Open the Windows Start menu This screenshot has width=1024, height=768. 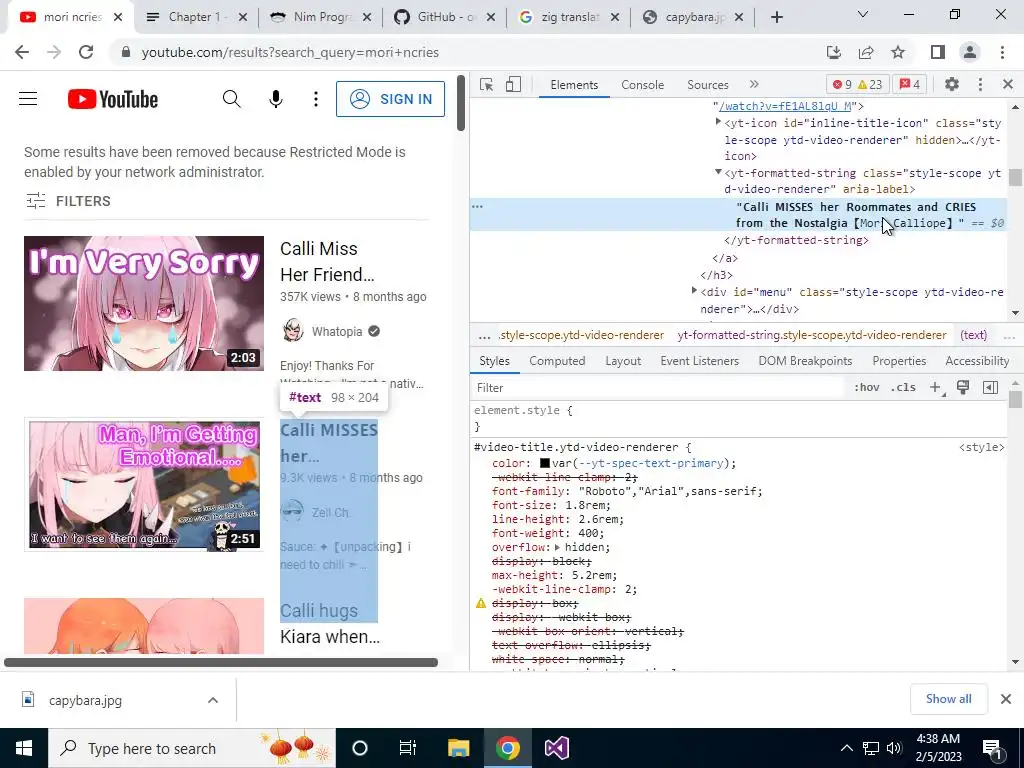24,748
